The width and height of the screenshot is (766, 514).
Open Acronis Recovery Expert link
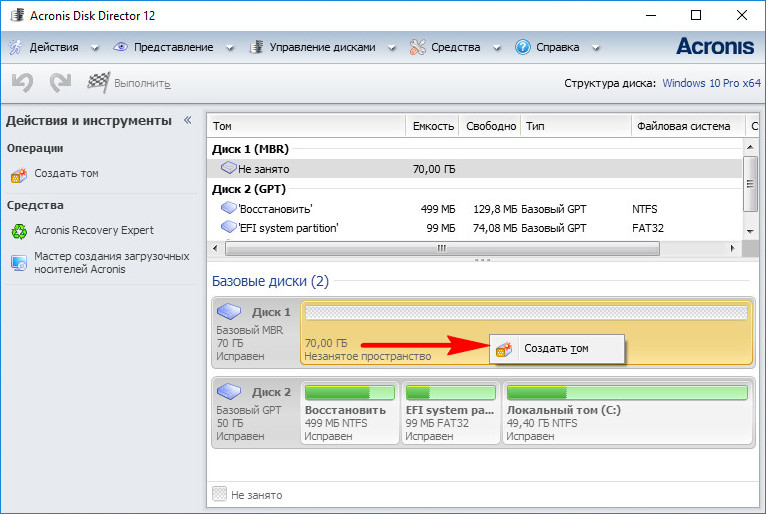point(94,230)
